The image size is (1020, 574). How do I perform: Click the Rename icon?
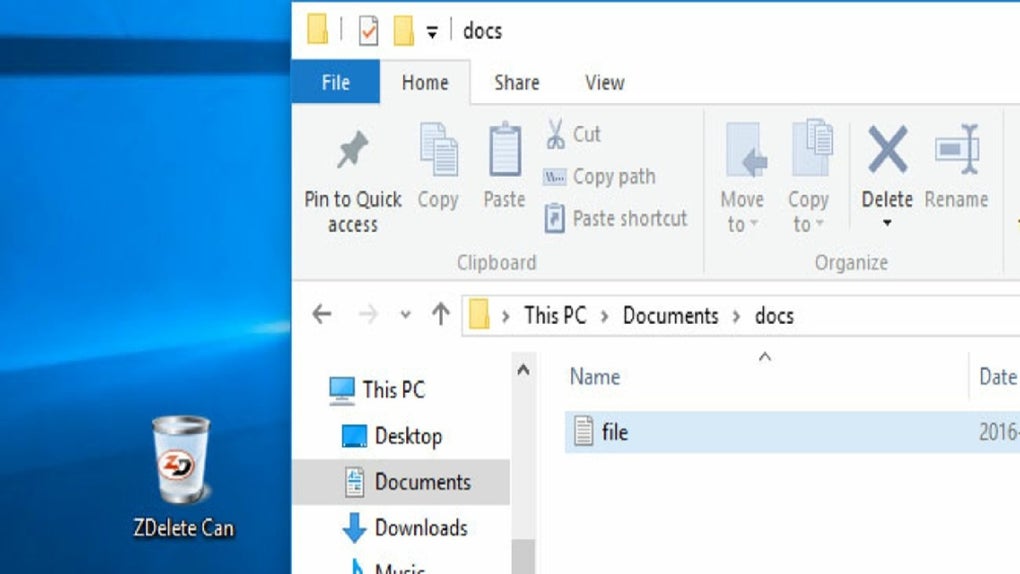[x=957, y=149]
